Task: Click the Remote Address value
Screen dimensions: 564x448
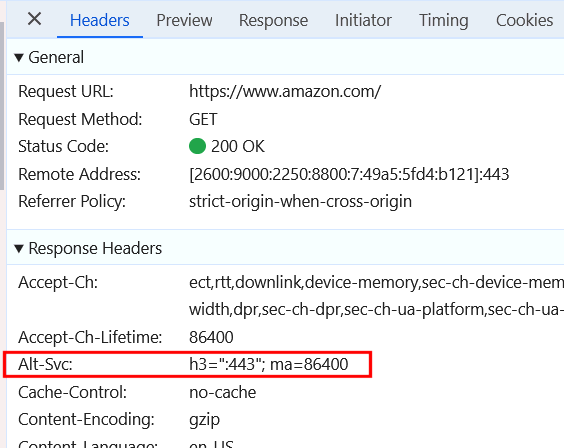Action: tap(349, 174)
